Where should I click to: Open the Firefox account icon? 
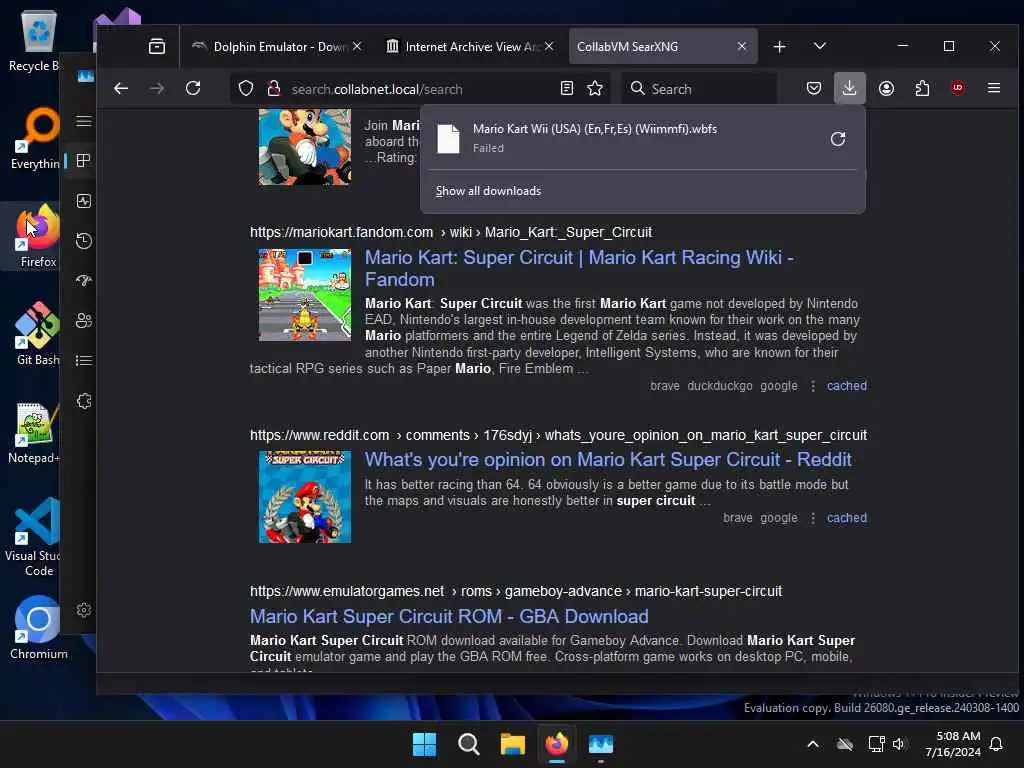coord(886,88)
